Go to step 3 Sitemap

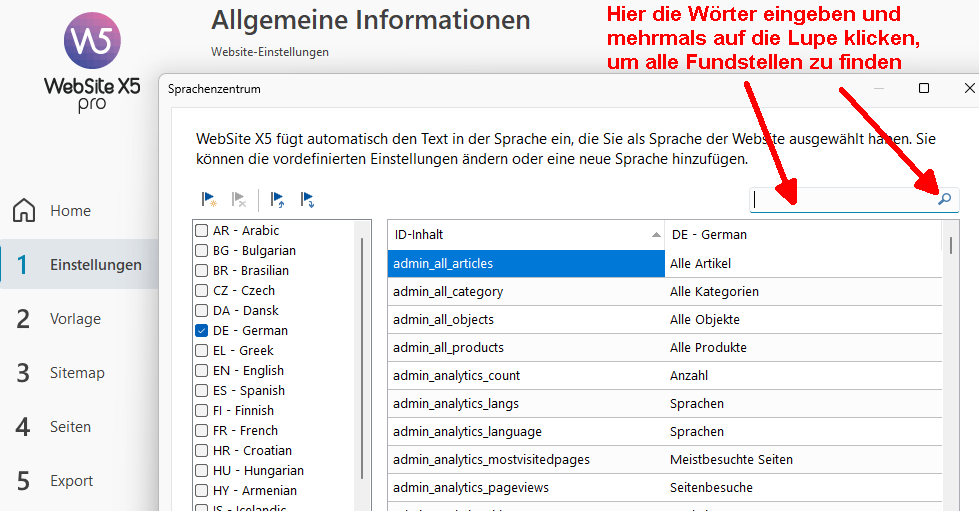click(77, 373)
